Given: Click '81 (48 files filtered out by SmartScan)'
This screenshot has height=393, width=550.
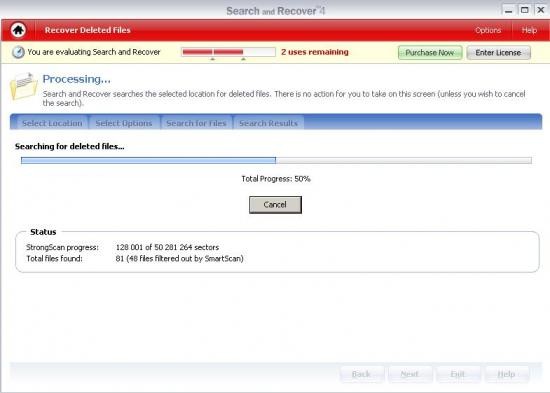Looking at the screenshot, I should click(x=179, y=259).
